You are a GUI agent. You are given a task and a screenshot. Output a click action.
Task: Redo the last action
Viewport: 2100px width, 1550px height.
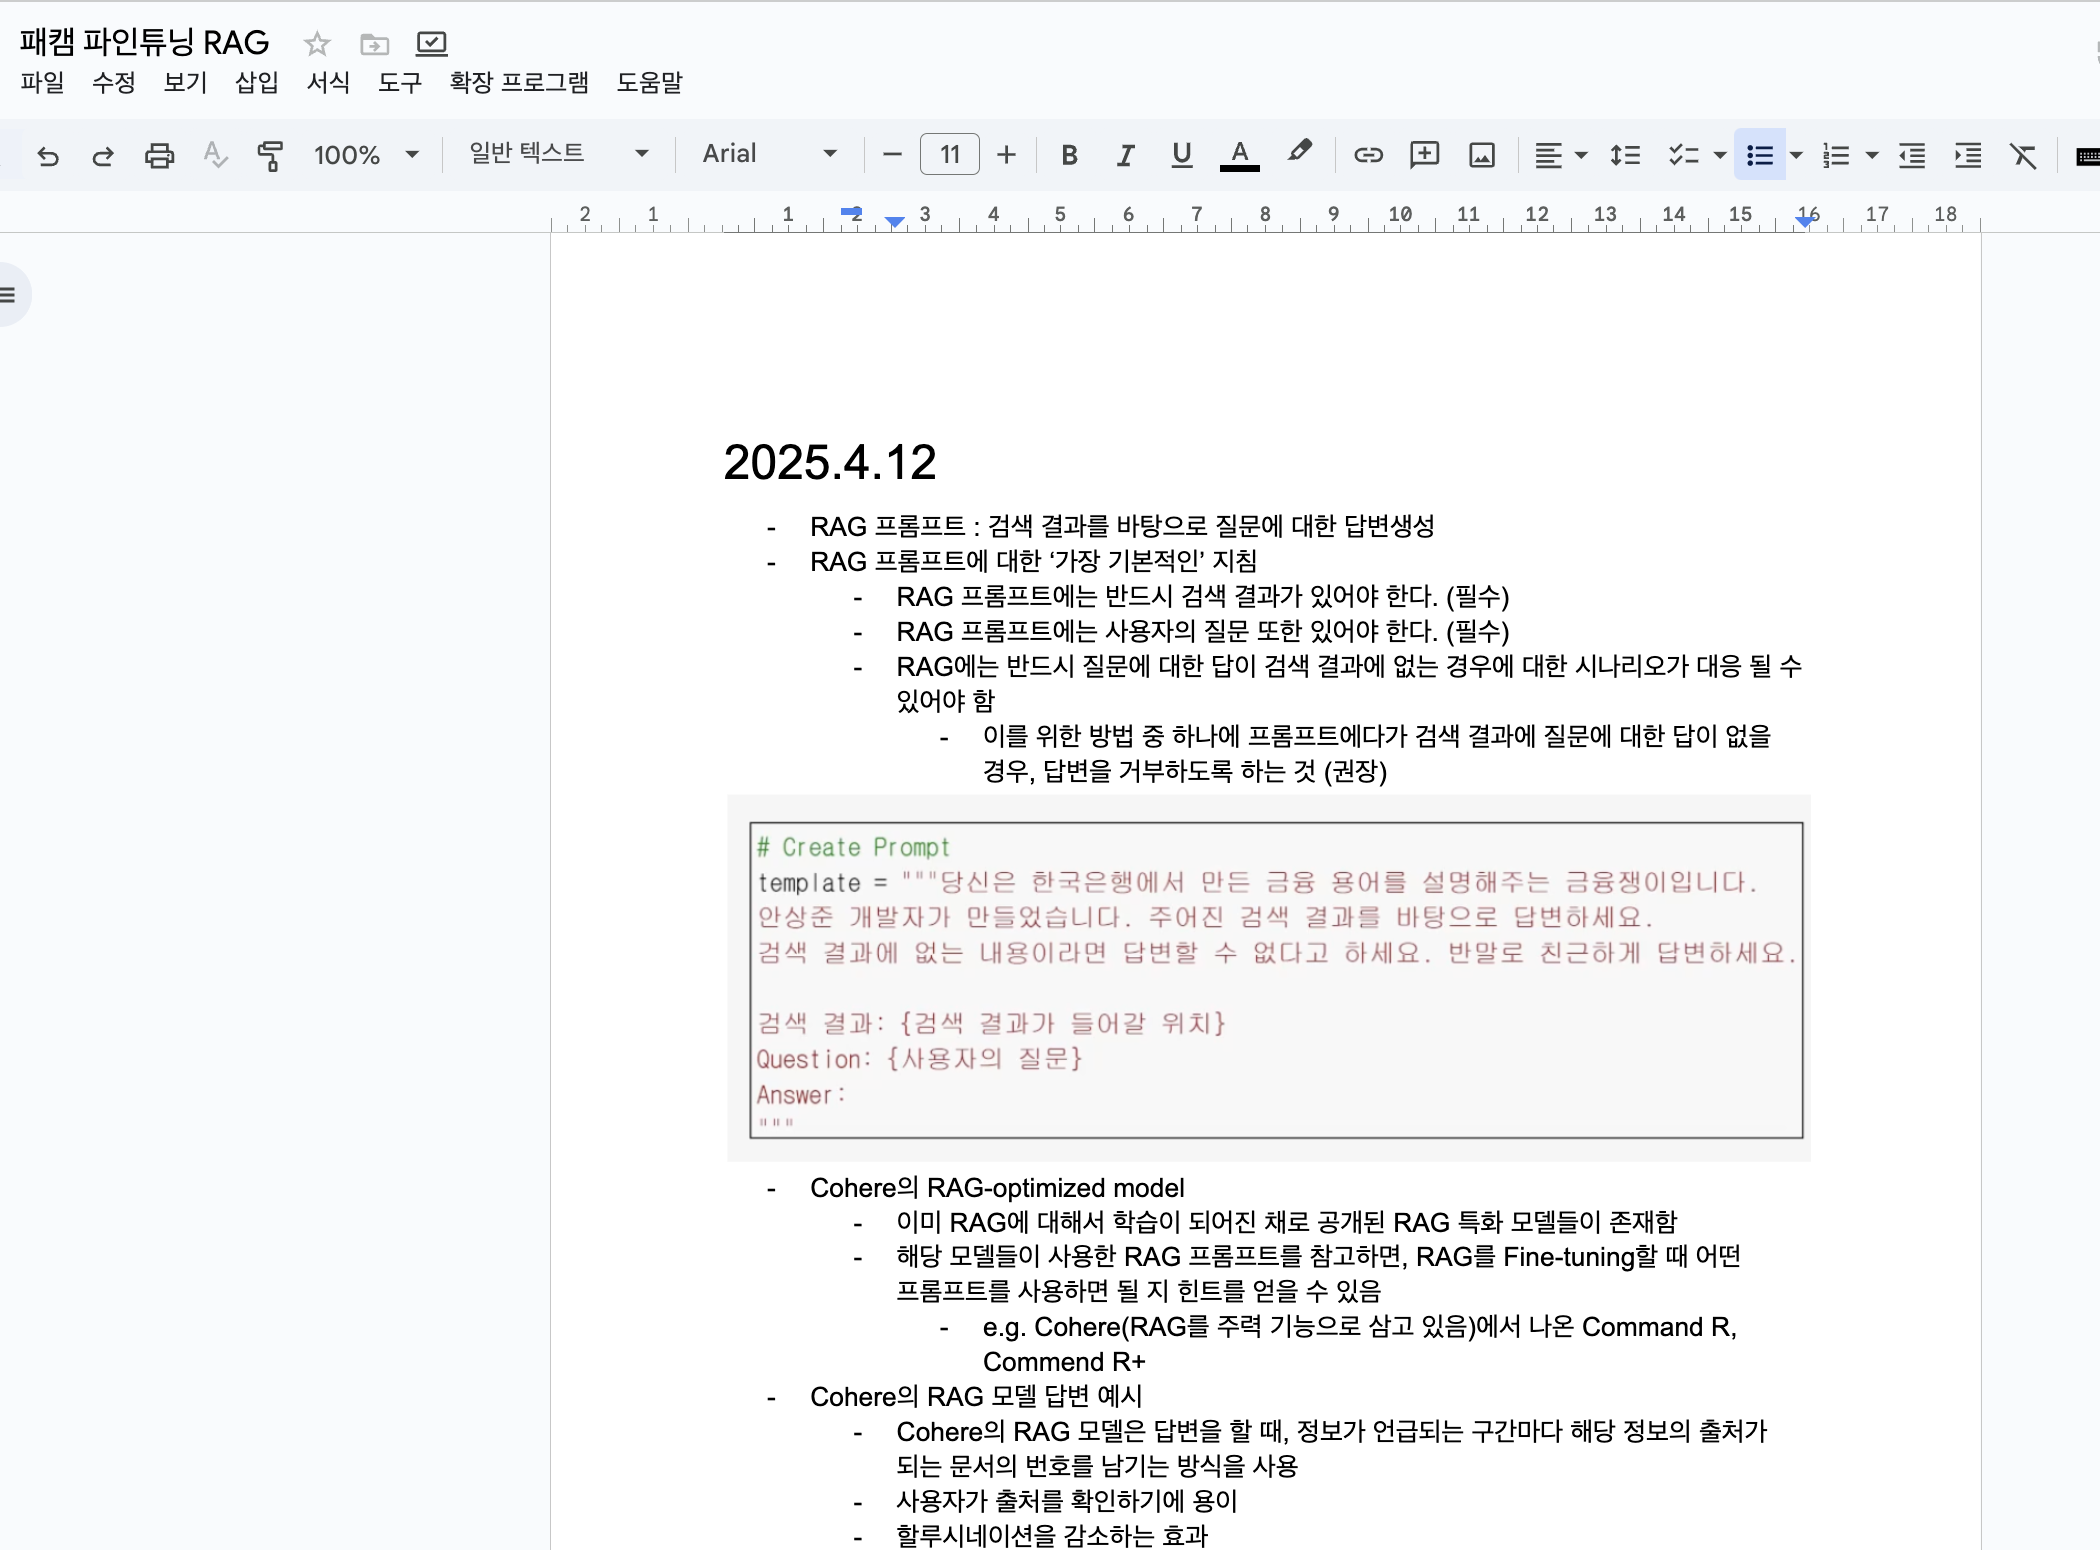coord(103,155)
